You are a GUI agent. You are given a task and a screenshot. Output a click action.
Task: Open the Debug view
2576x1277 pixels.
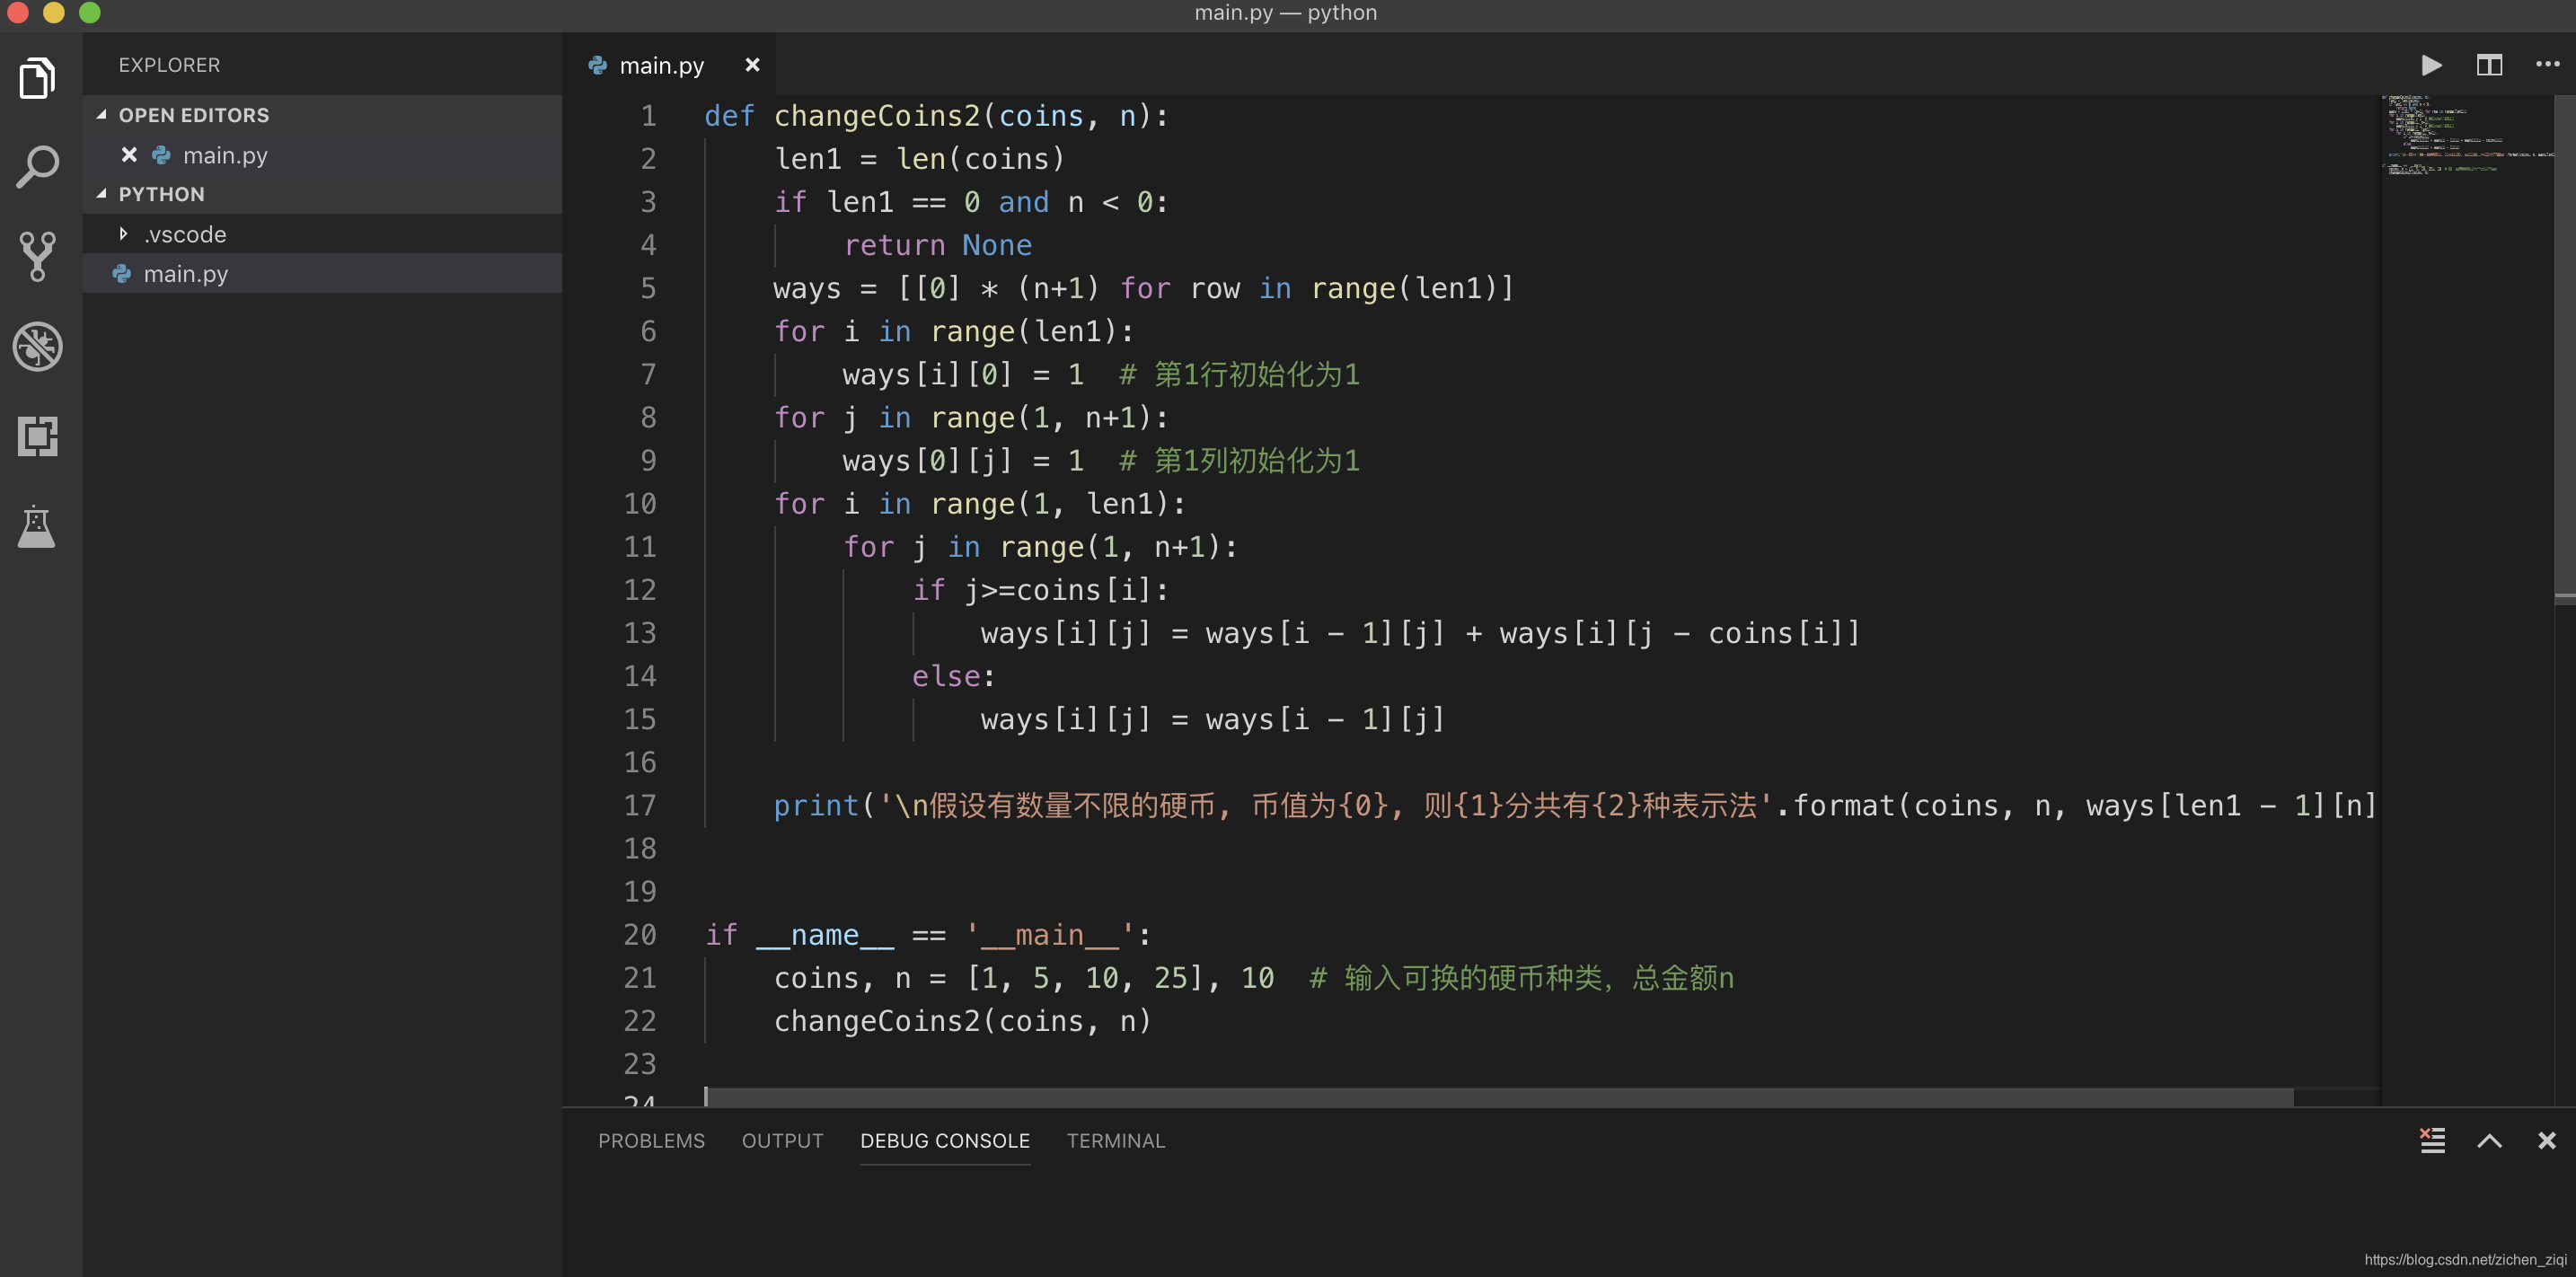pyautogui.click(x=37, y=347)
